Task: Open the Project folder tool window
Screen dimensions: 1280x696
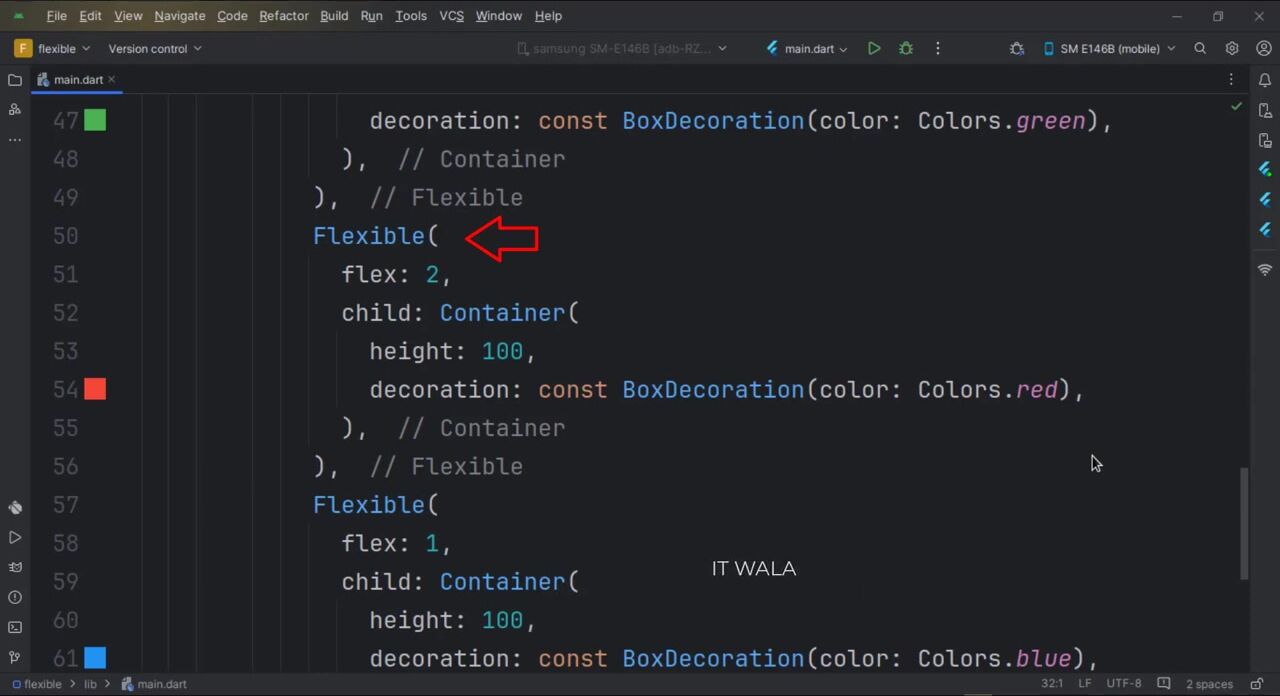Action: point(15,80)
